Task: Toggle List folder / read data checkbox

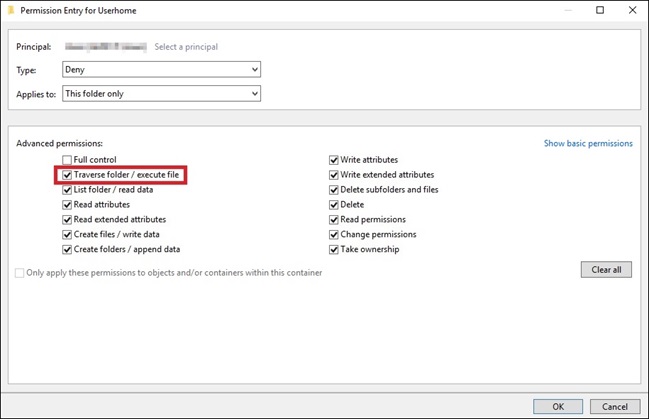Action: click(67, 190)
